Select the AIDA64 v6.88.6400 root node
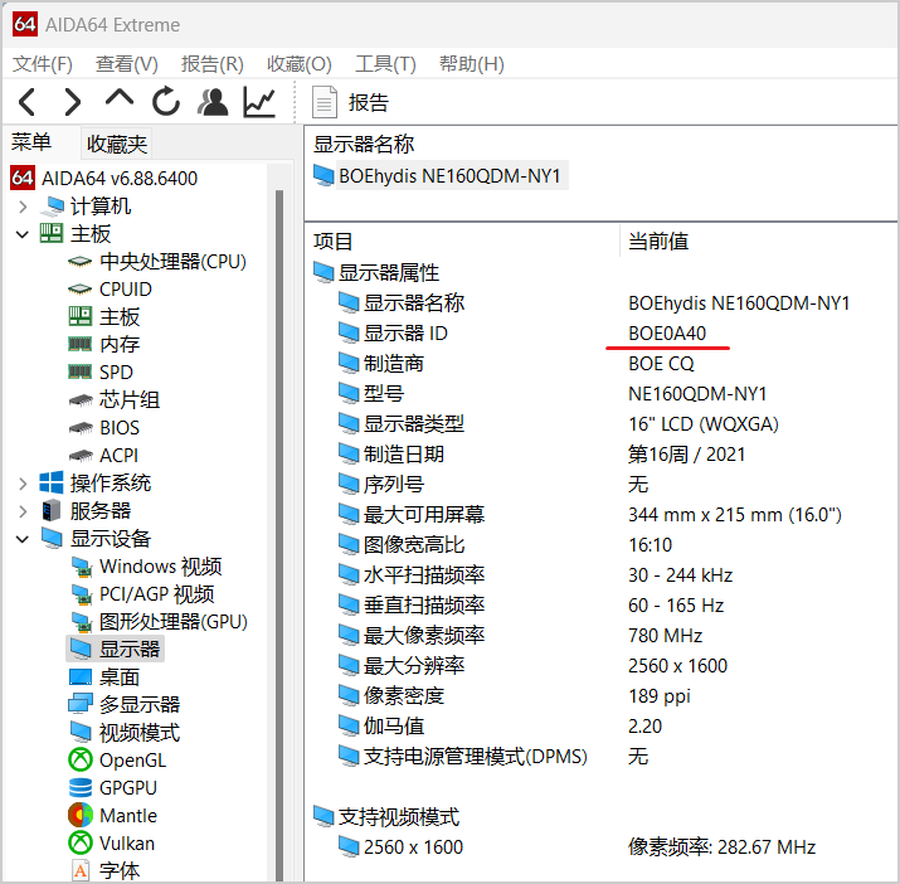Image resolution: width=900 pixels, height=884 pixels. (104, 179)
